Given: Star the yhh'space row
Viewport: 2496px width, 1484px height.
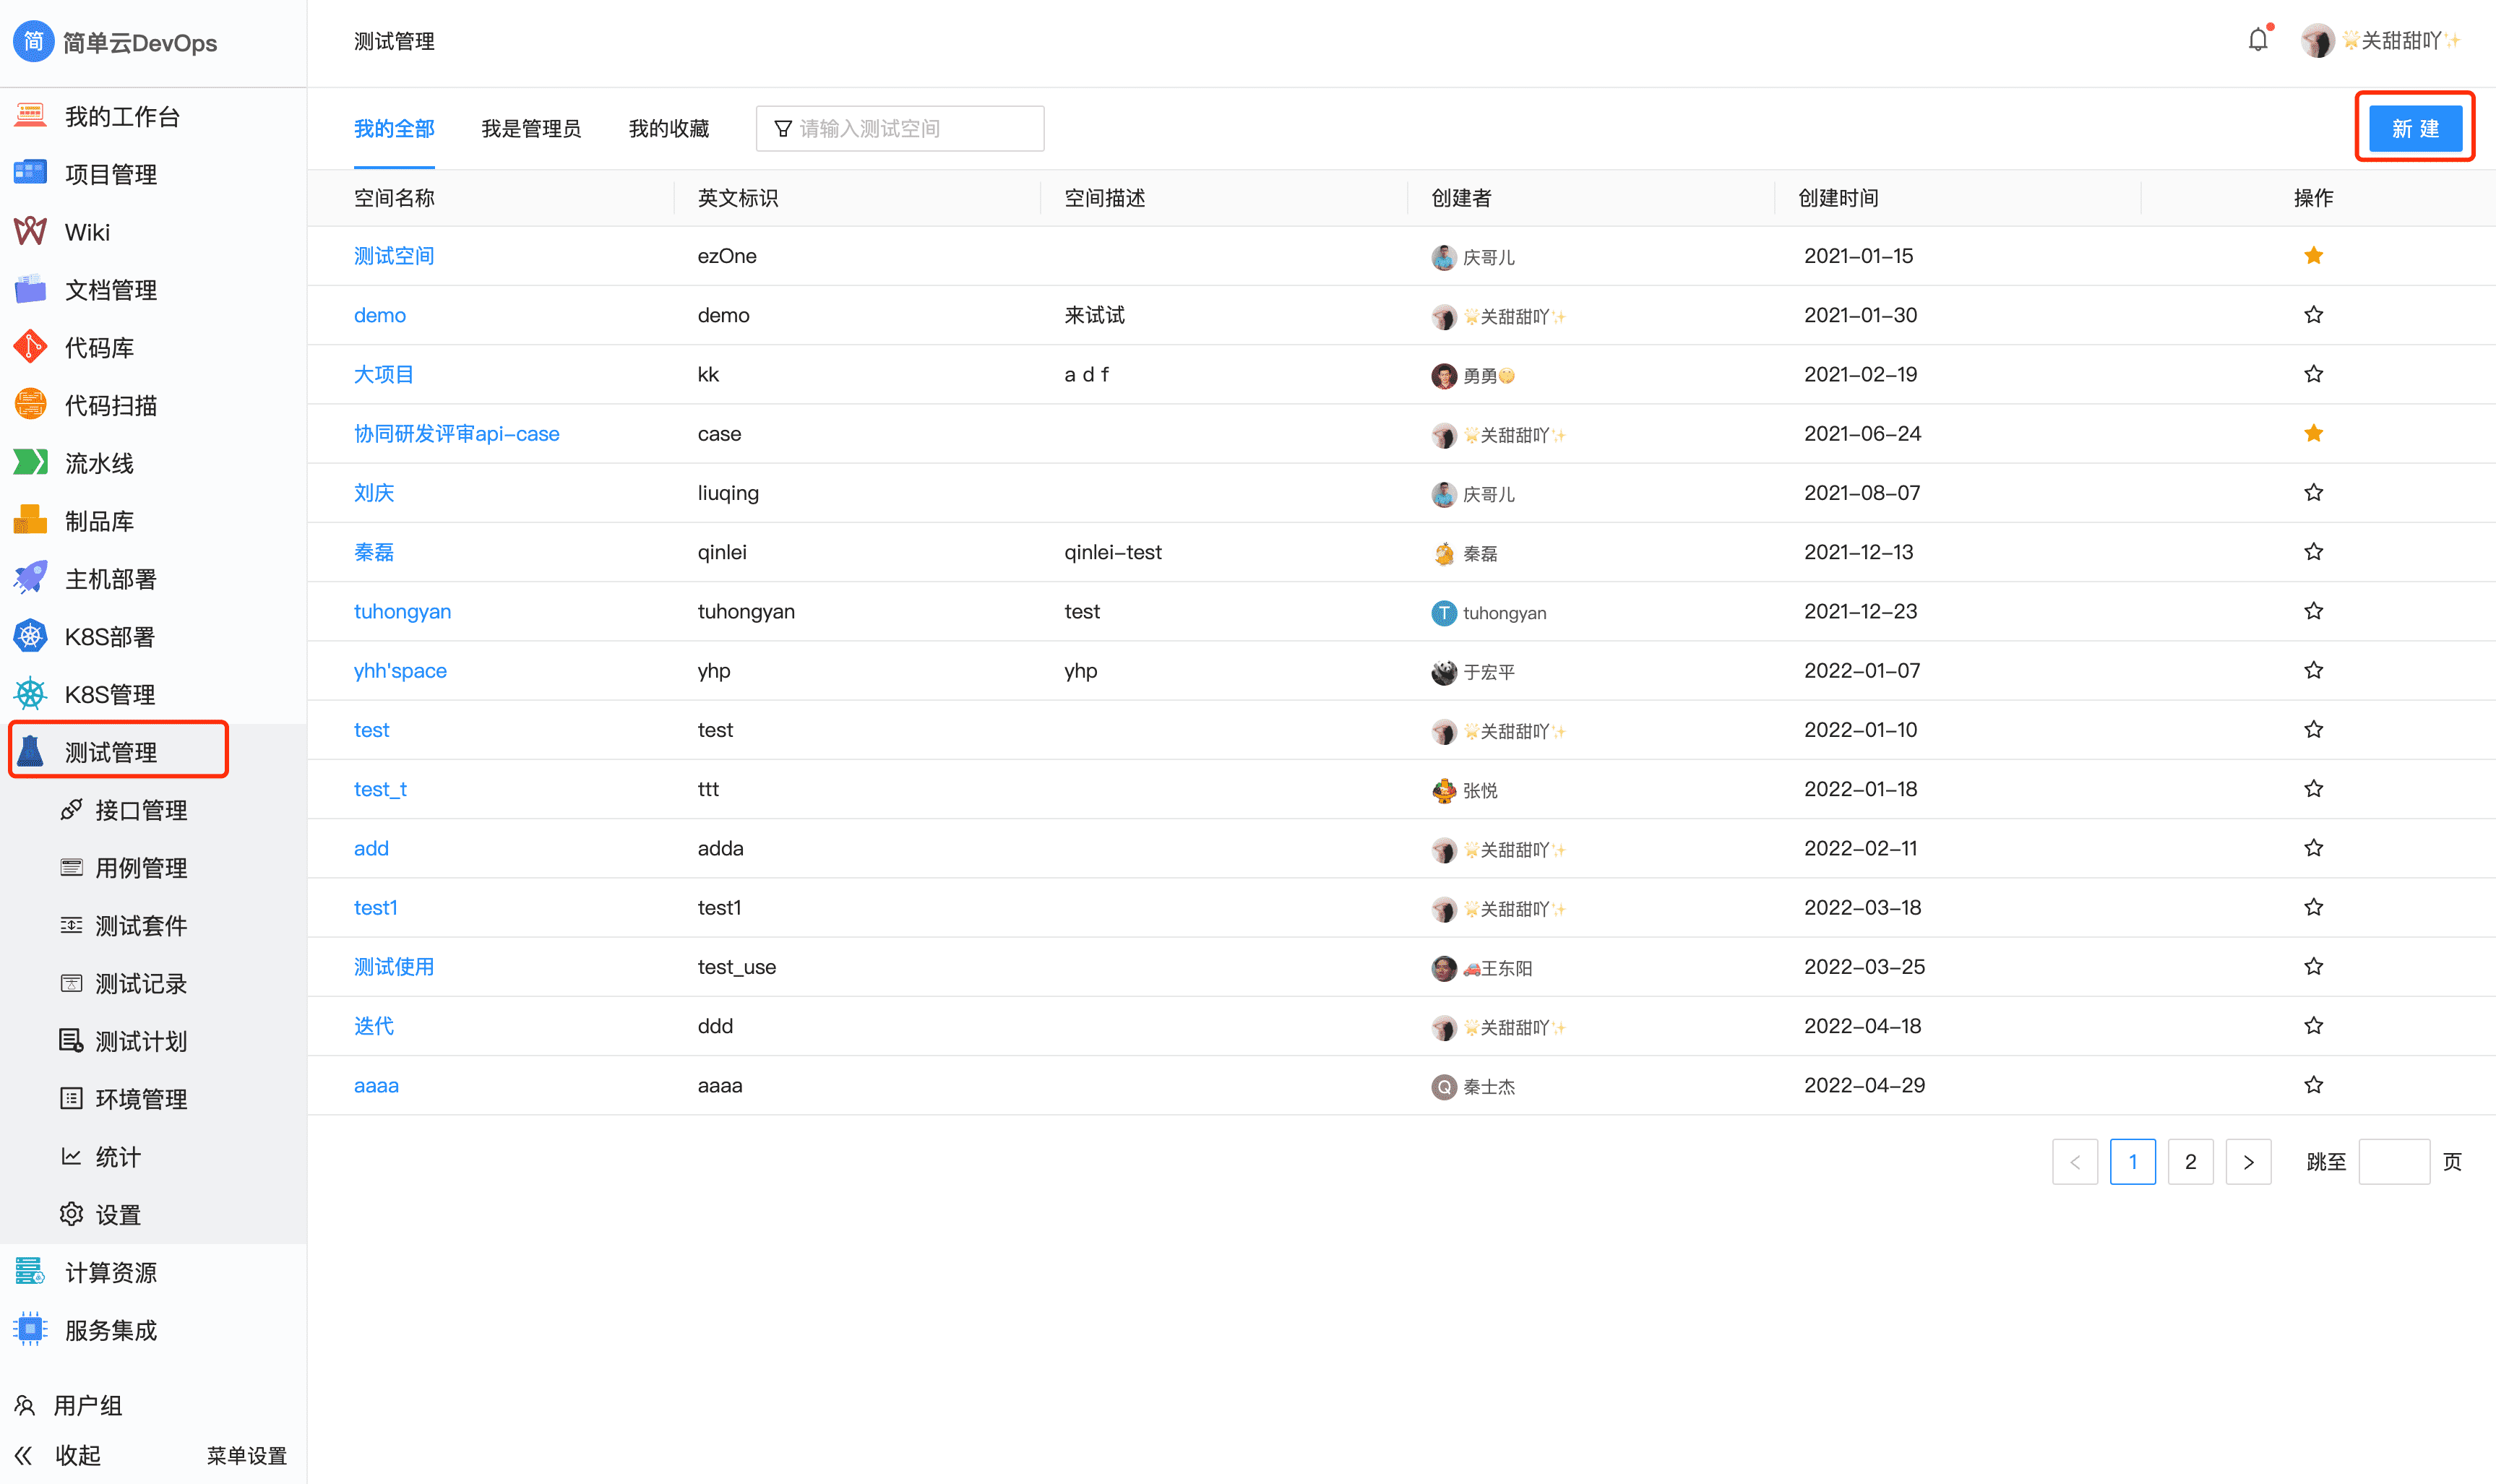Looking at the screenshot, I should pos(2313,670).
